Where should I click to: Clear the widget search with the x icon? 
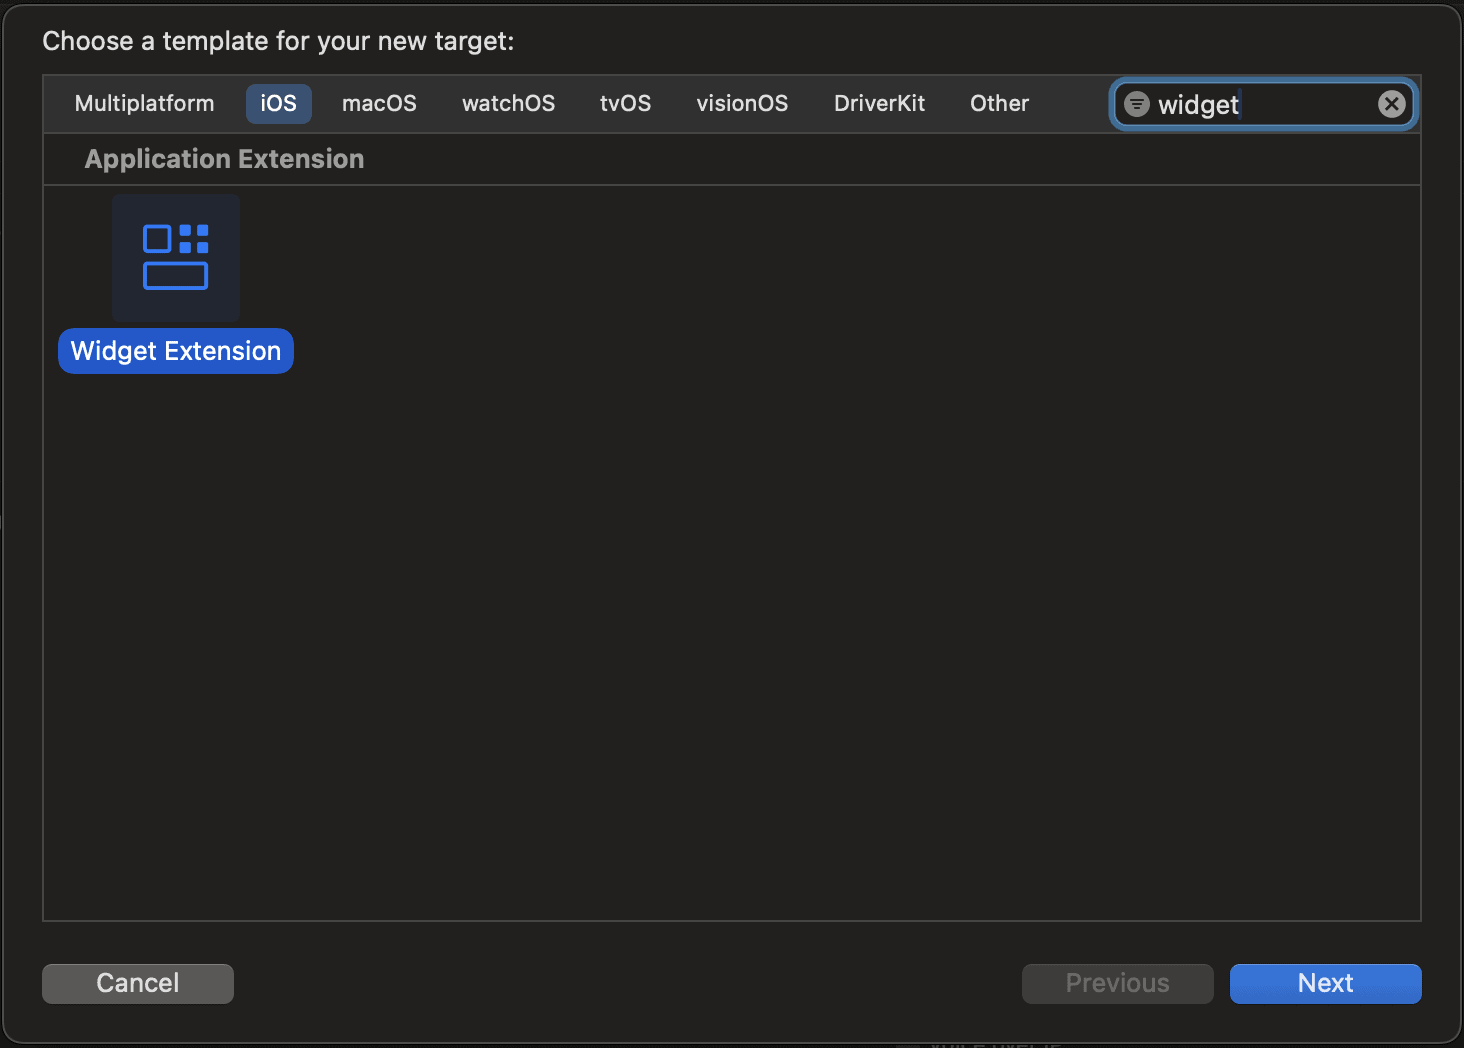tap(1391, 103)
